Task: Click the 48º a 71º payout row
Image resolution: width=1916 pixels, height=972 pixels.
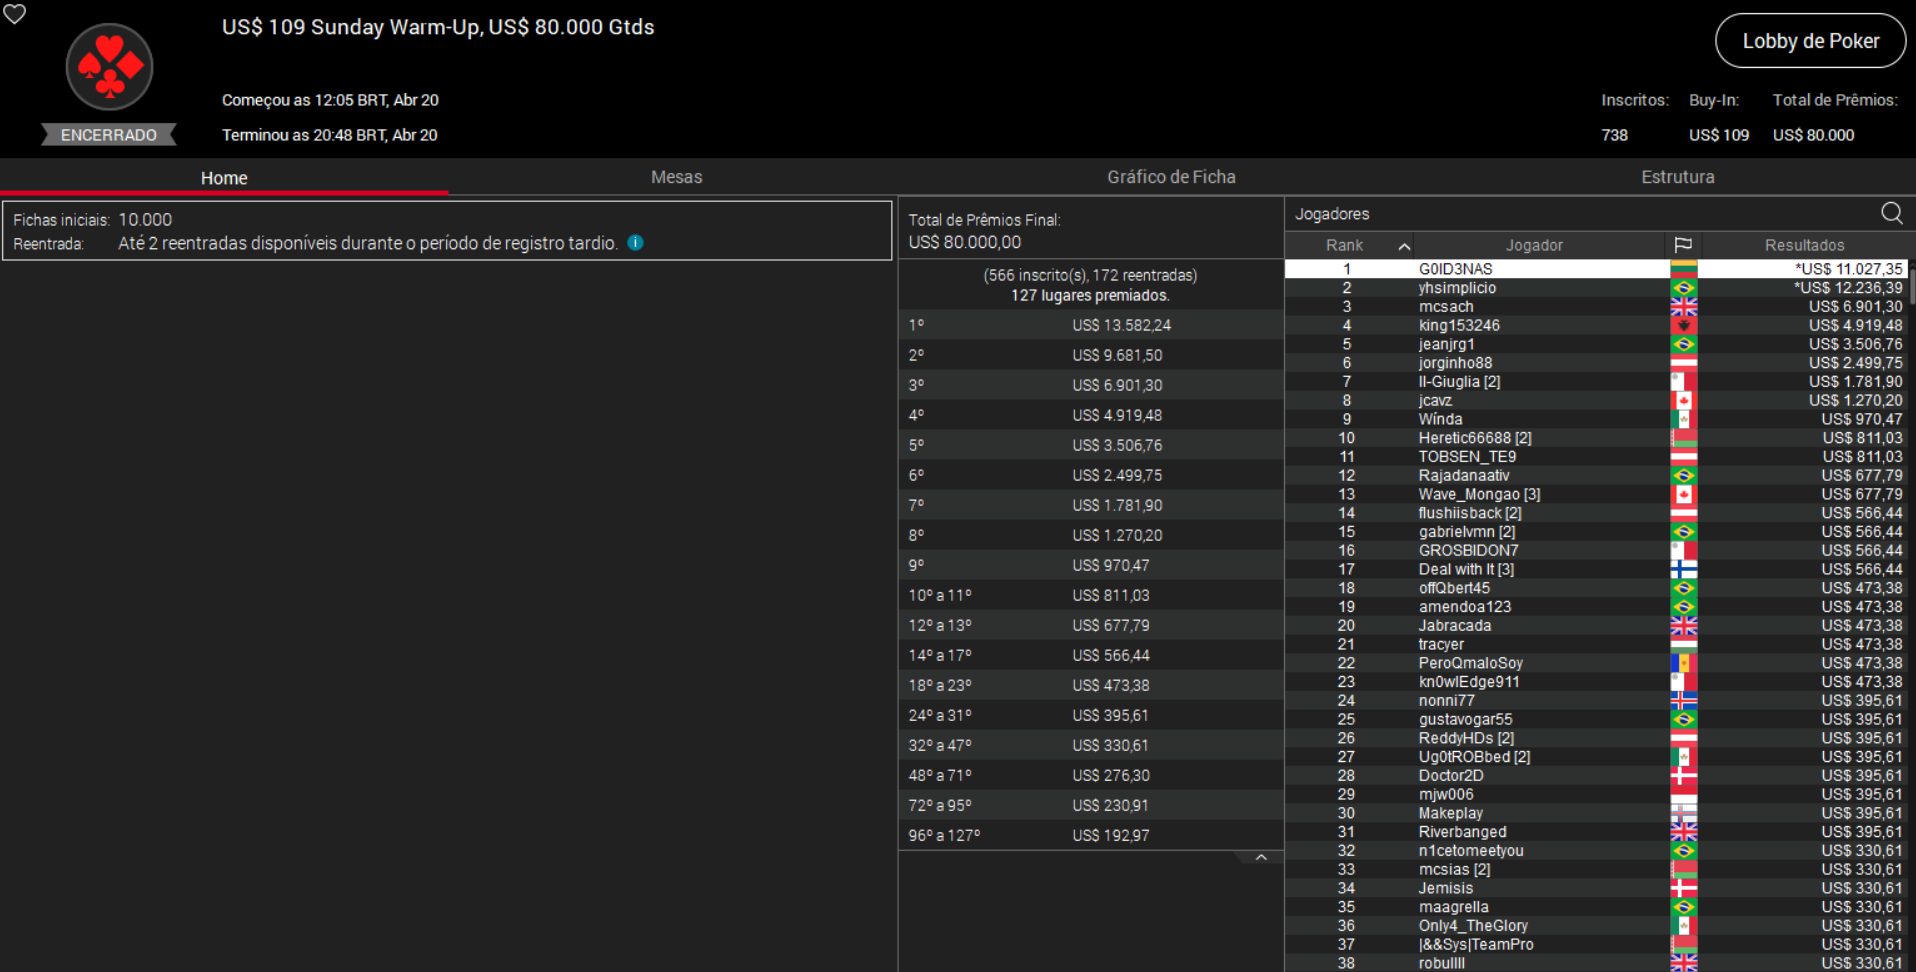Action: coord(1091,775)
